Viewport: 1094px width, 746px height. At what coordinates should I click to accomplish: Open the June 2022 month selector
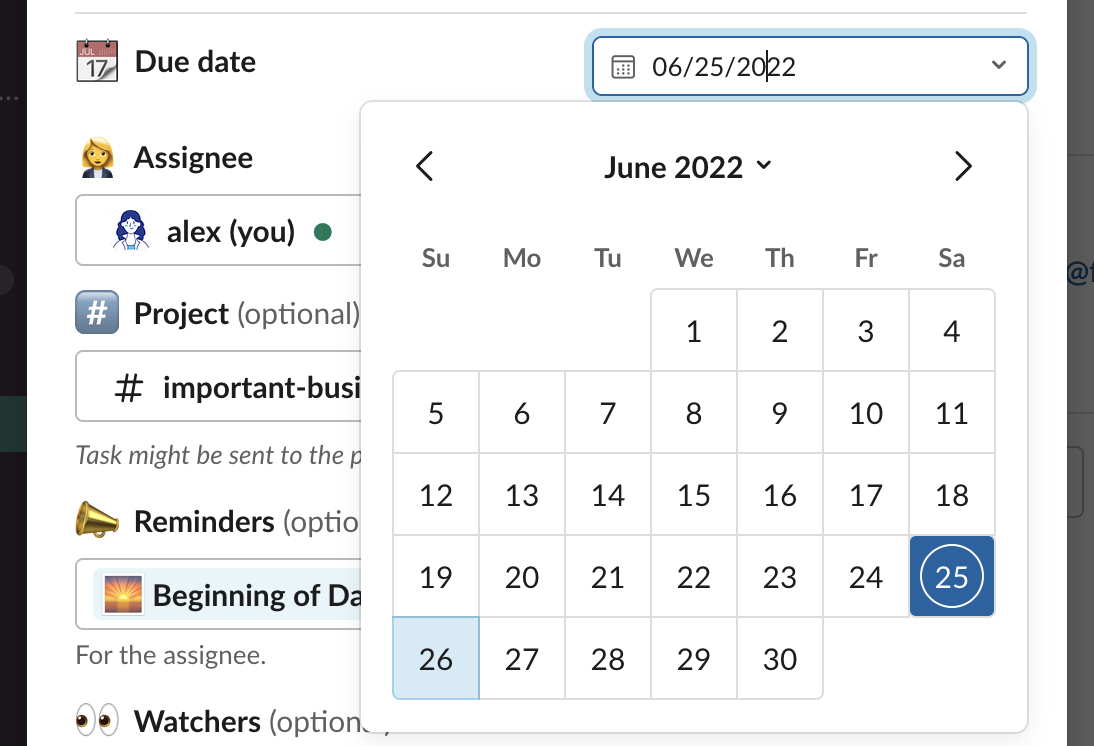pos(687,167)
